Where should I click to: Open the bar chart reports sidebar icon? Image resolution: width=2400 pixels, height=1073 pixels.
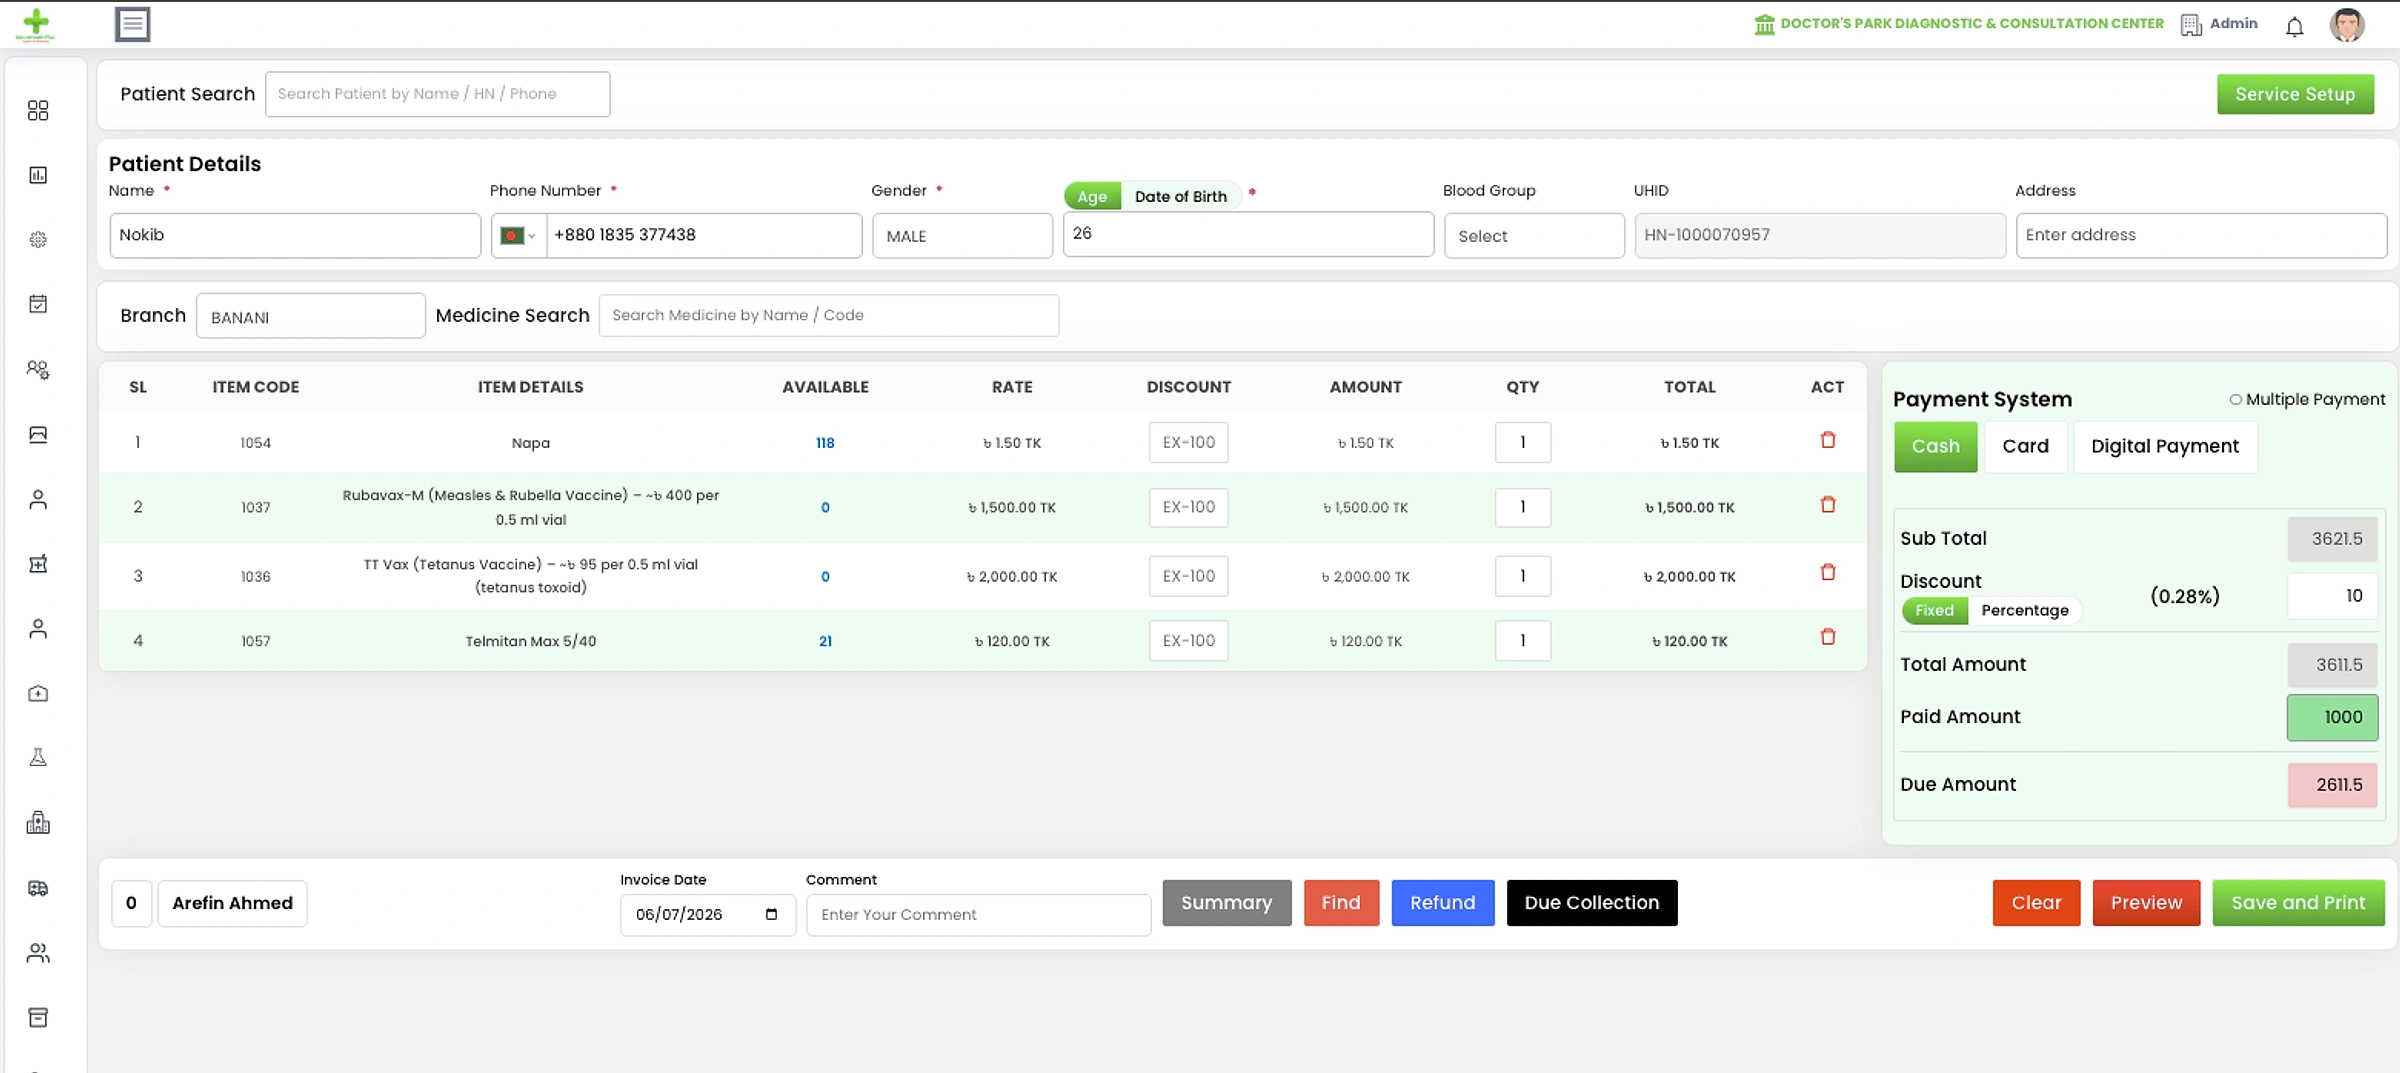point(38,175)
